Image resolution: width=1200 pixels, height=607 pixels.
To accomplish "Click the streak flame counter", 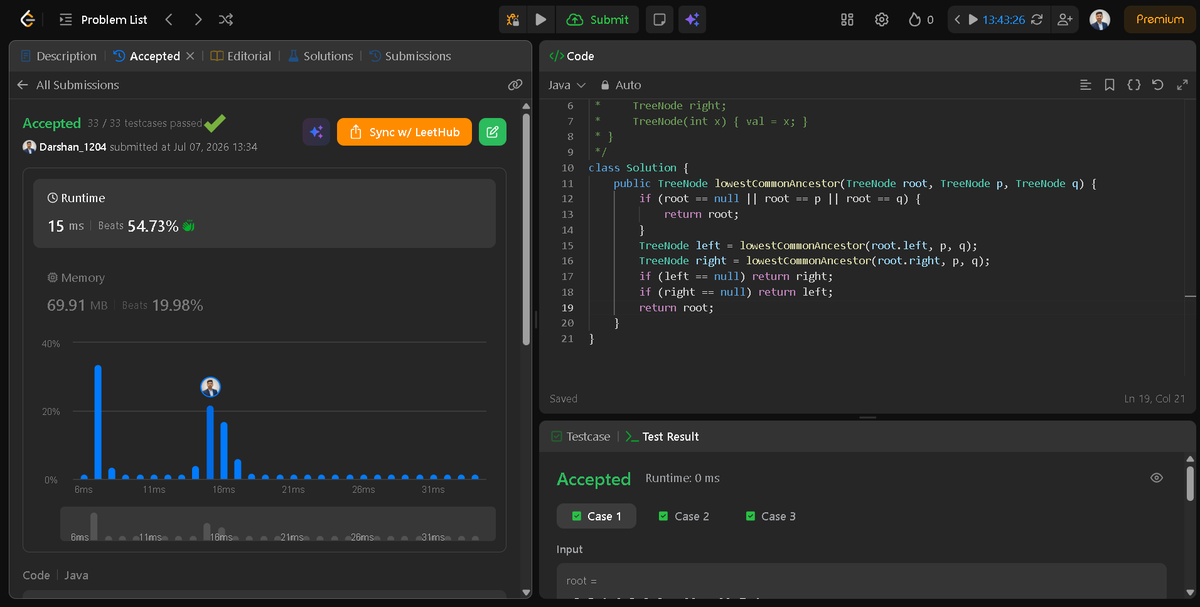I will tap(921, 19).
